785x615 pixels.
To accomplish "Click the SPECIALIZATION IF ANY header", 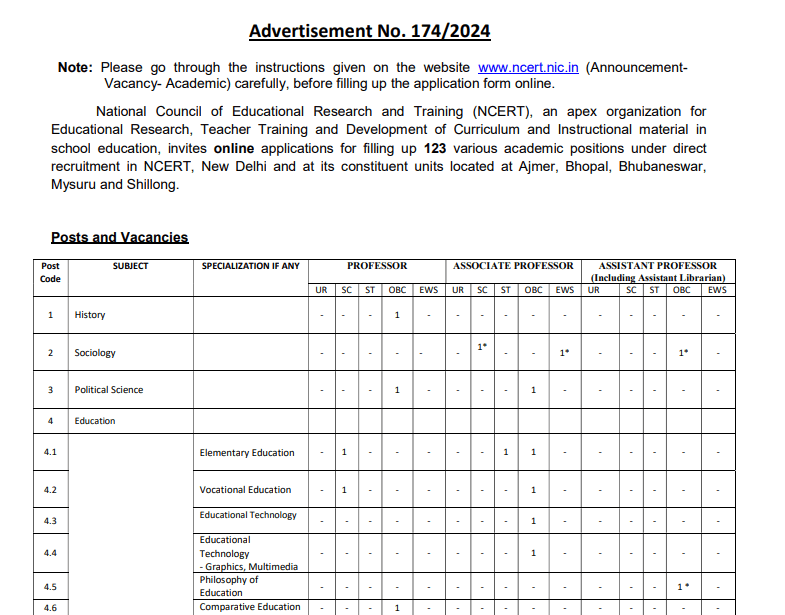I will click(250, 266).
